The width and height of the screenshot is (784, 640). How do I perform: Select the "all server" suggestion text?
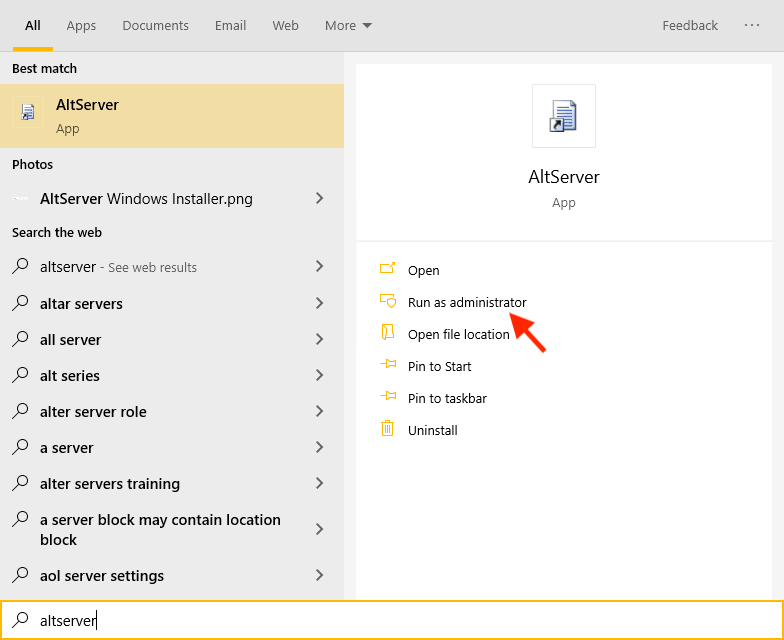click(x=70, y=340)
